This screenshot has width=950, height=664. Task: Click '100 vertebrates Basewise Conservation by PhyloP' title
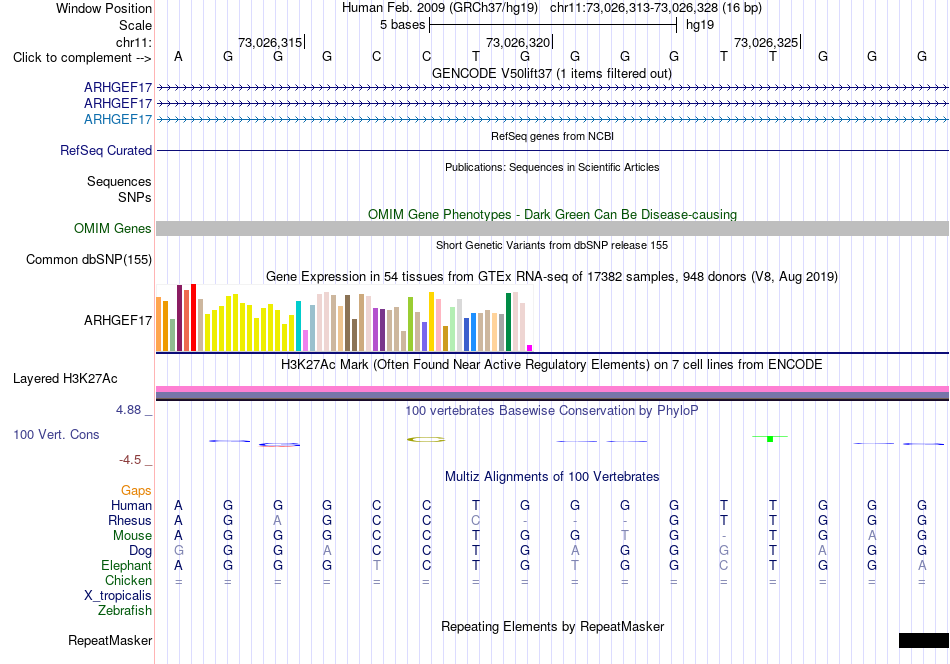(552, 411)
